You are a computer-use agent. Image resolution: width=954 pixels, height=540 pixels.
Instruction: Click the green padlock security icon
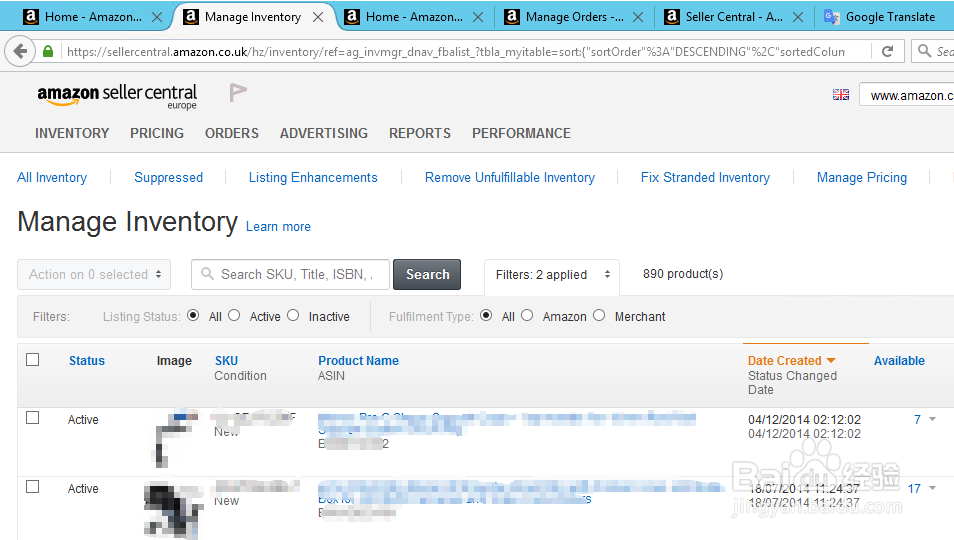tap(48, 52)
